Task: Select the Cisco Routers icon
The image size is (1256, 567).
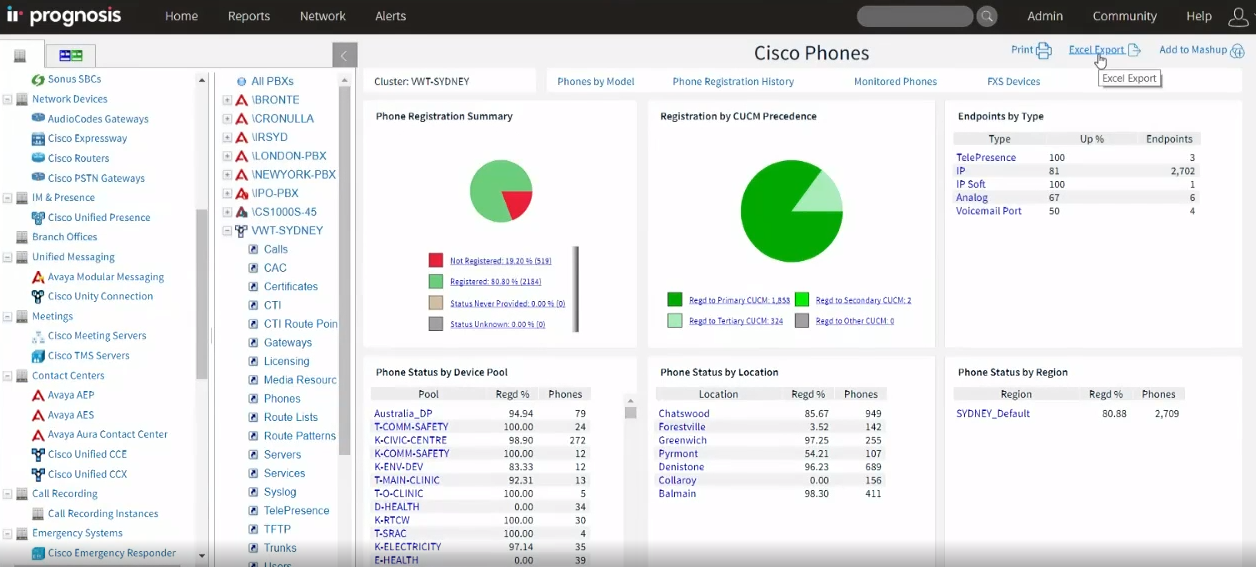Action: 38,158
